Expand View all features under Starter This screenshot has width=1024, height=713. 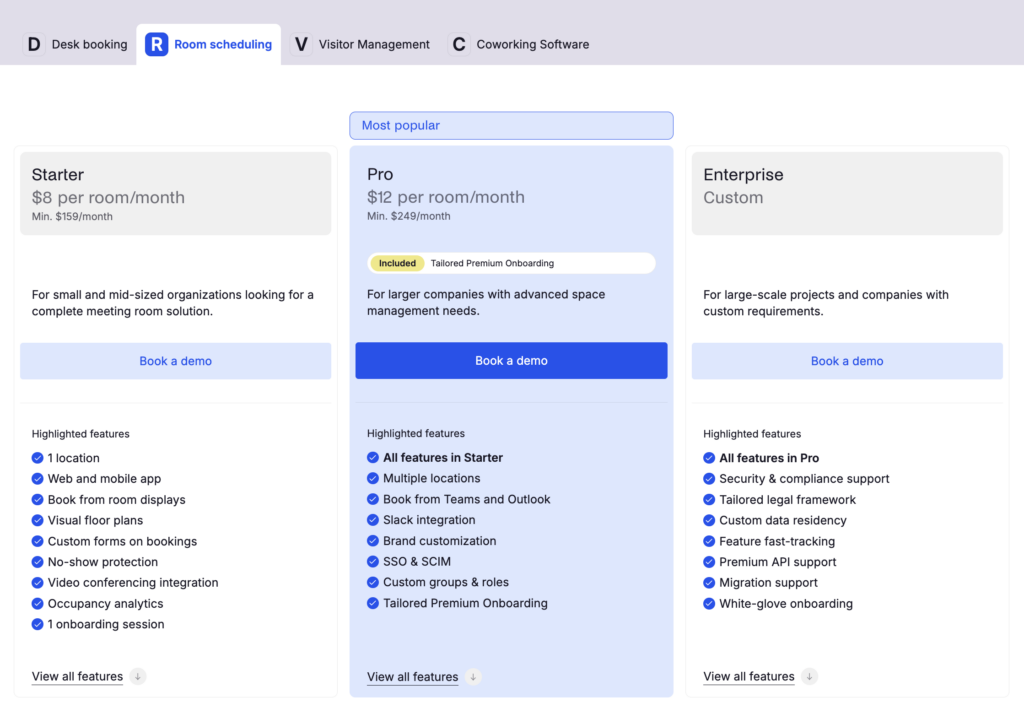[77, 676]
